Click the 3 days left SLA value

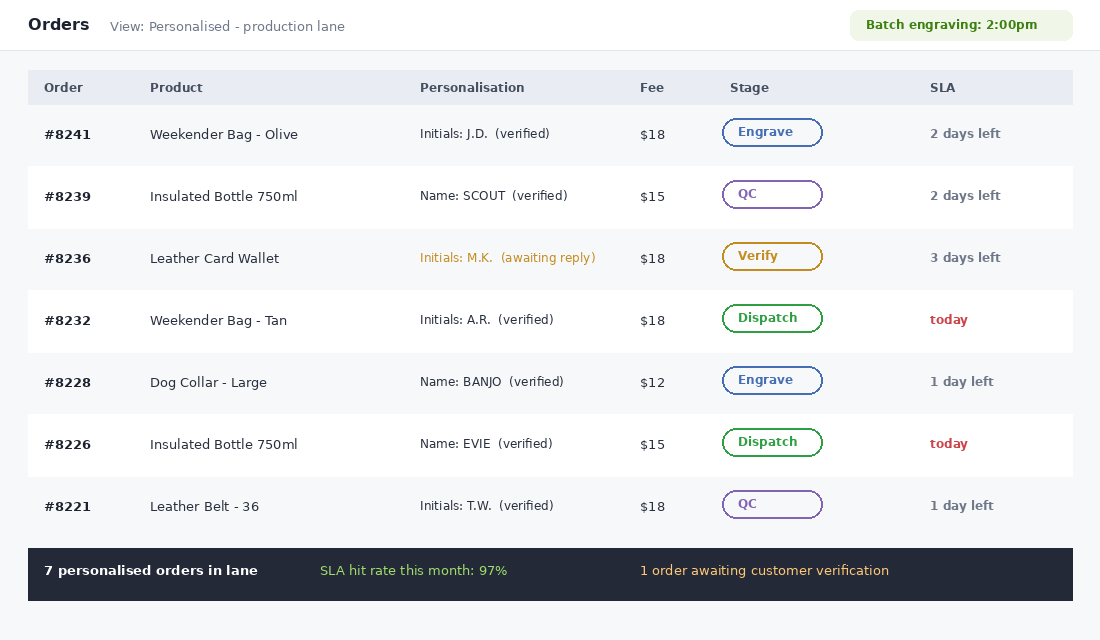click(x=965, y=258)
